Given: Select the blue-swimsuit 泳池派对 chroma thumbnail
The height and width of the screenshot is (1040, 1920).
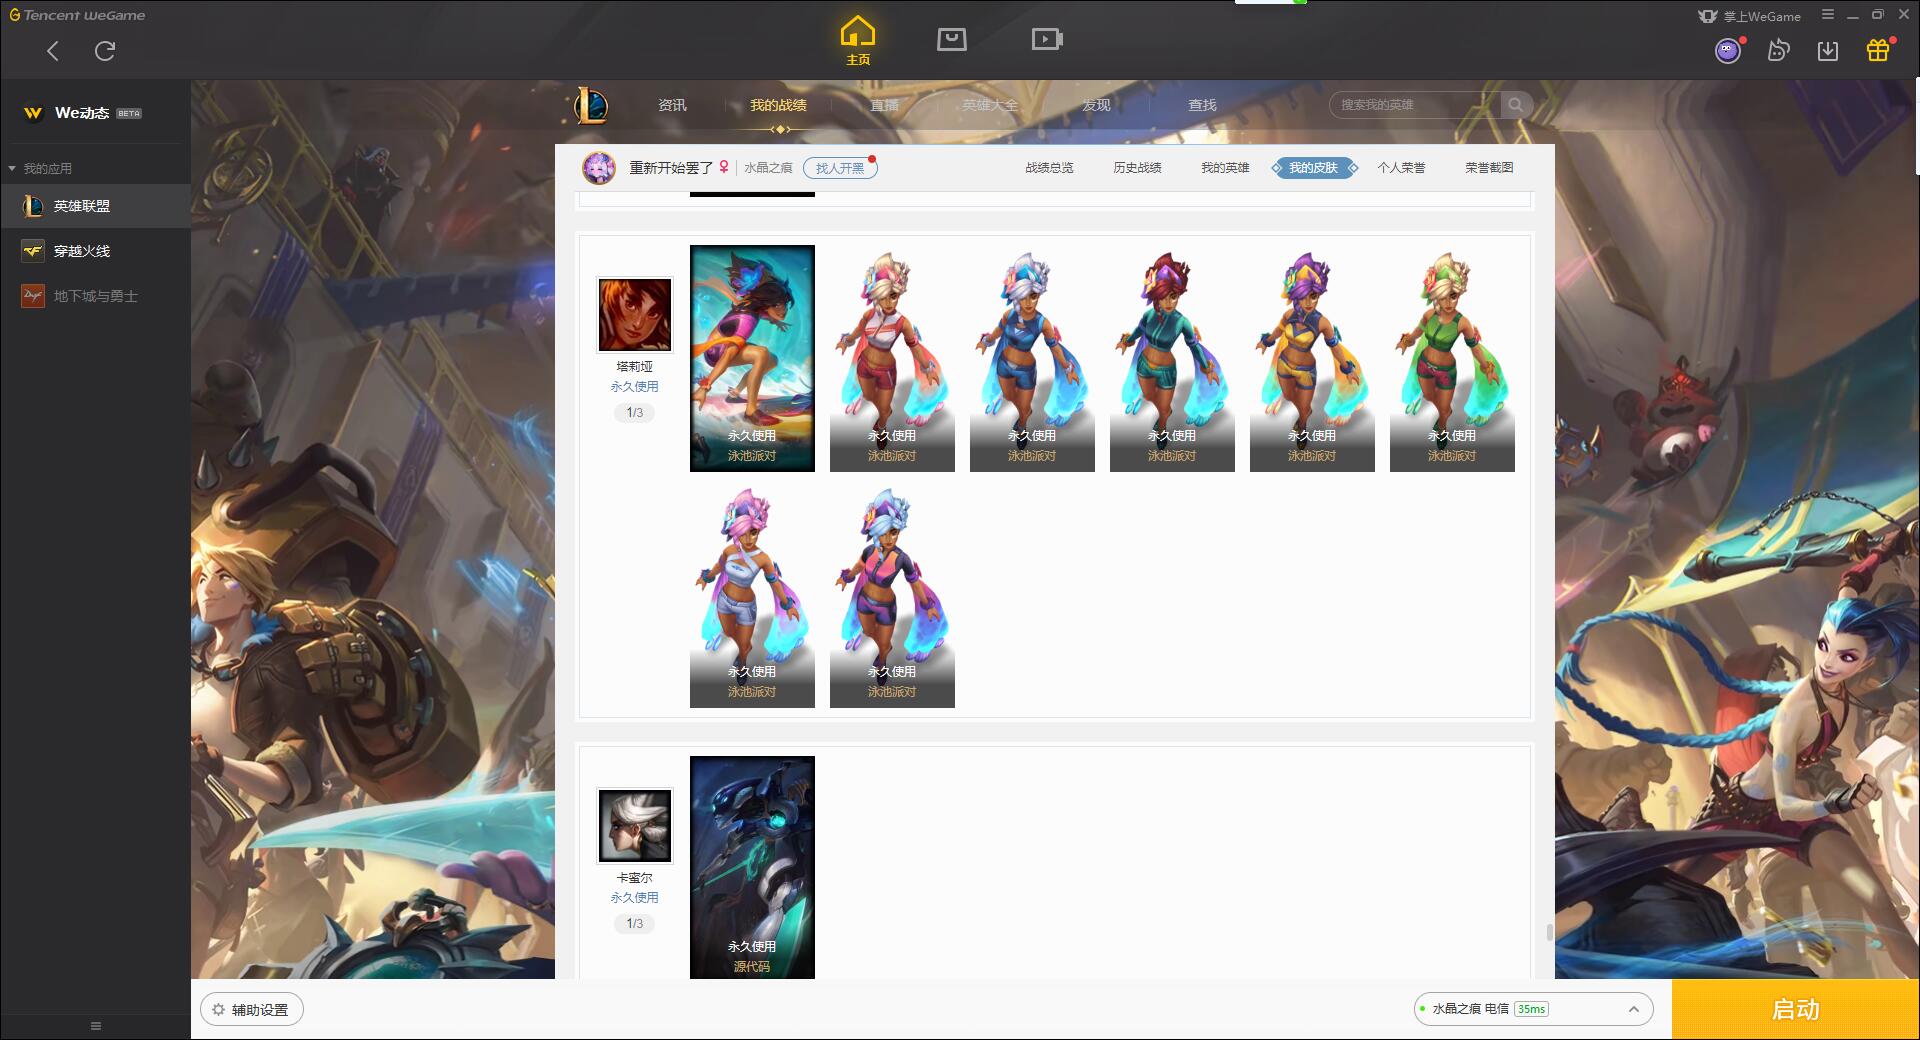Looking at the screenshot, I should [x=1032, y=358].
